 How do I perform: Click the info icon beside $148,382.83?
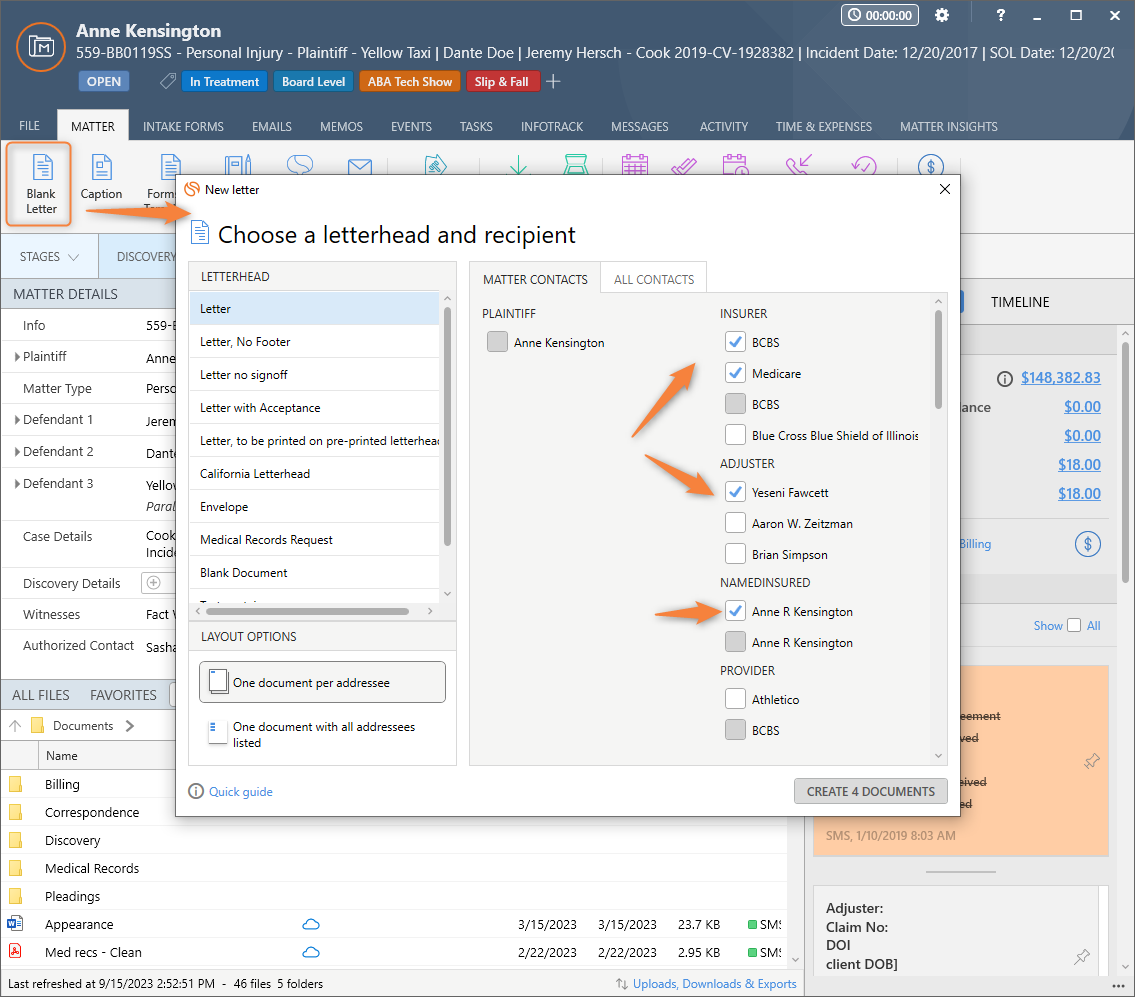1005,378
